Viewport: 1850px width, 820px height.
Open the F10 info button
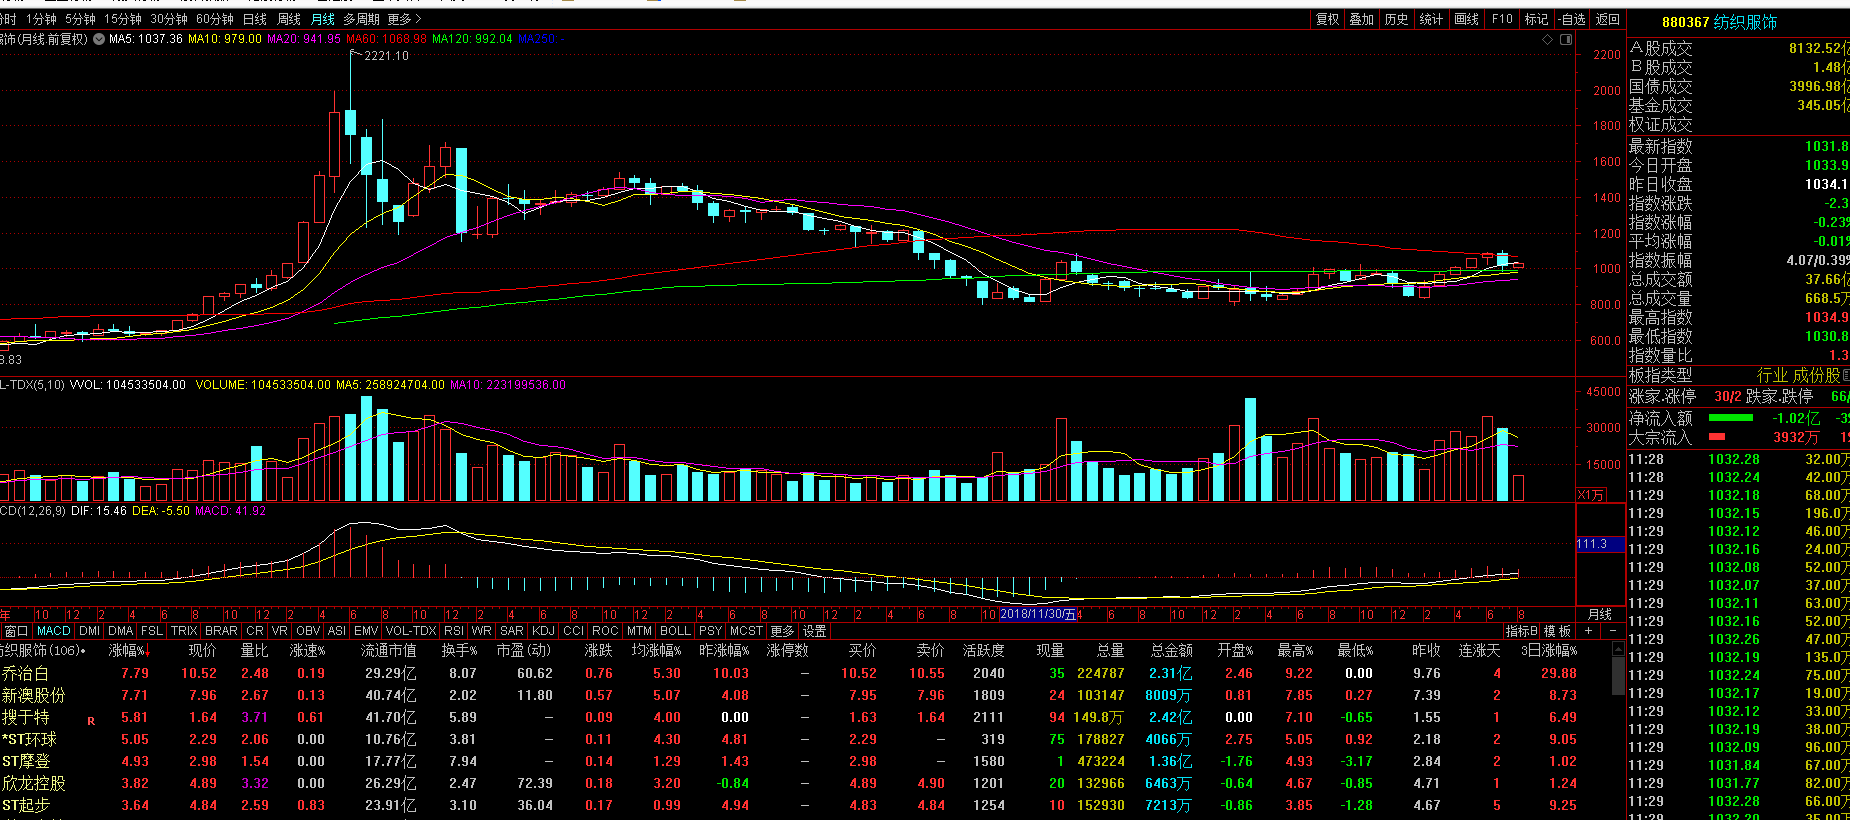1502,19
